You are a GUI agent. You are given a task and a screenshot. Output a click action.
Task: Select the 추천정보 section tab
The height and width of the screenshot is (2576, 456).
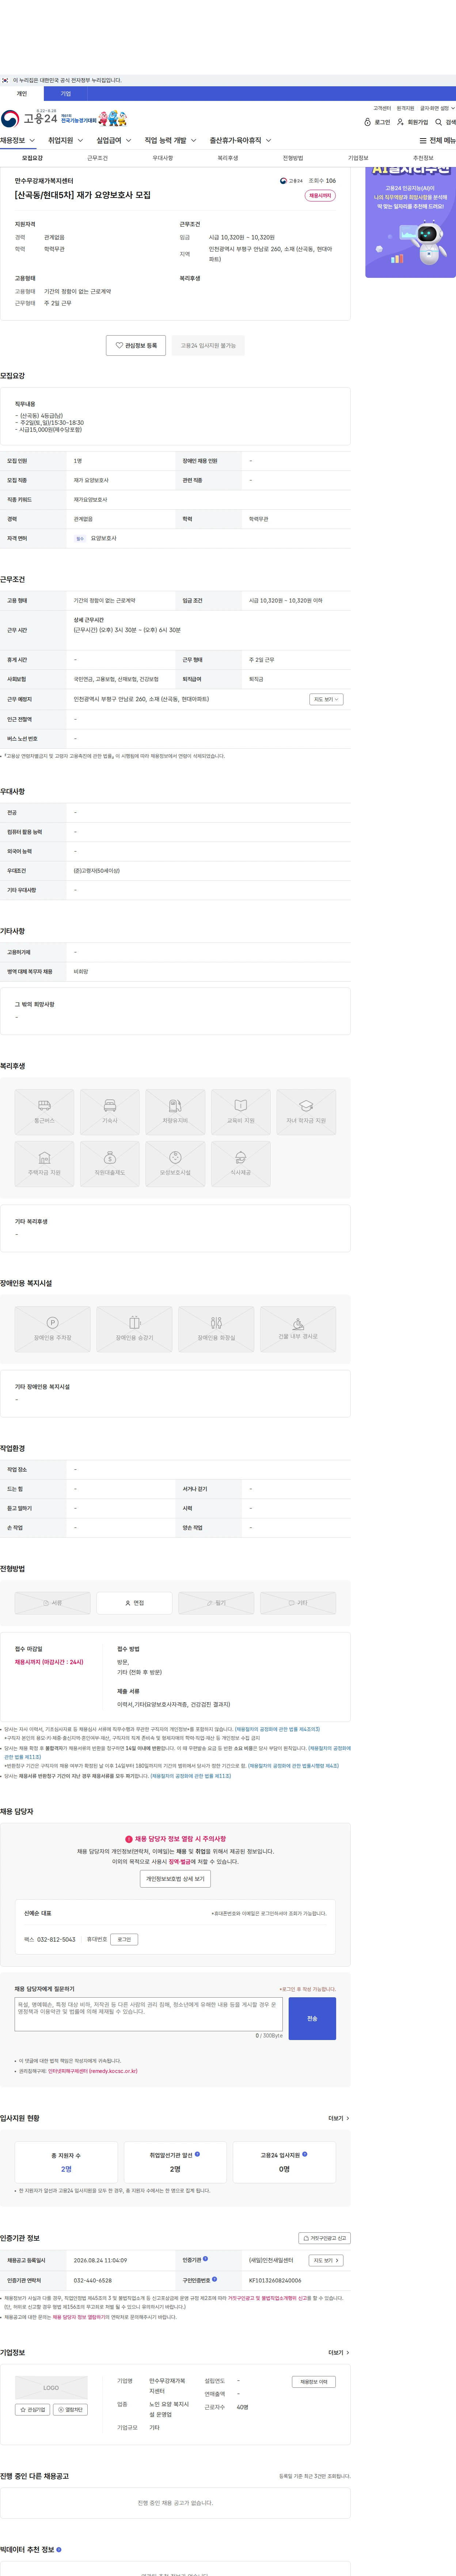423,158
